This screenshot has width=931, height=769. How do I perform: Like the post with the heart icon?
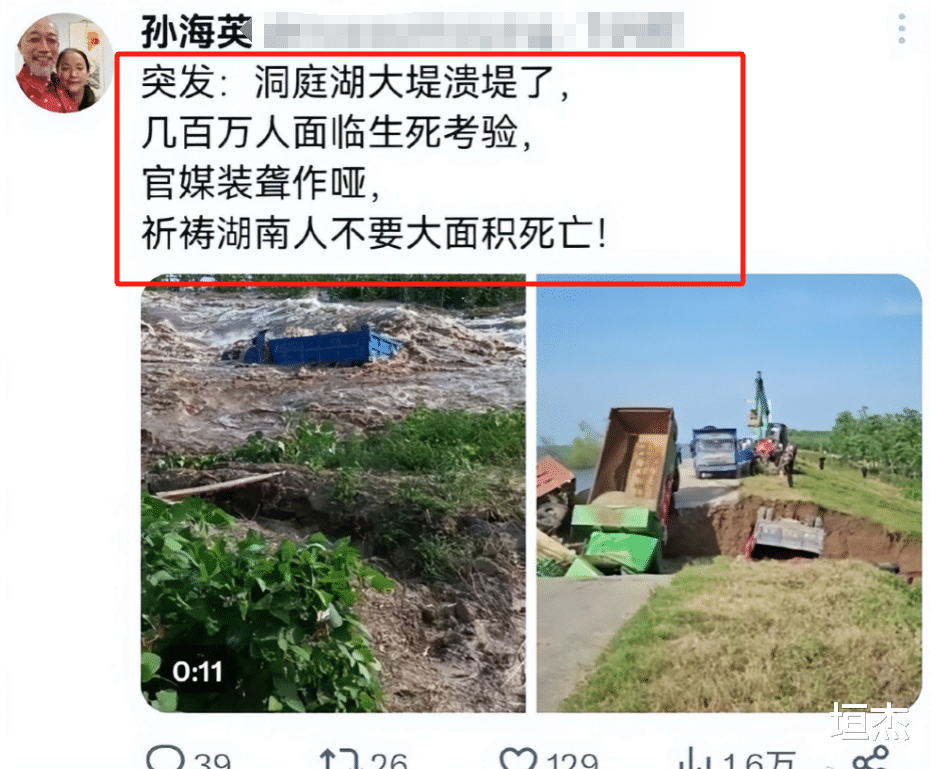pos(518,758)
